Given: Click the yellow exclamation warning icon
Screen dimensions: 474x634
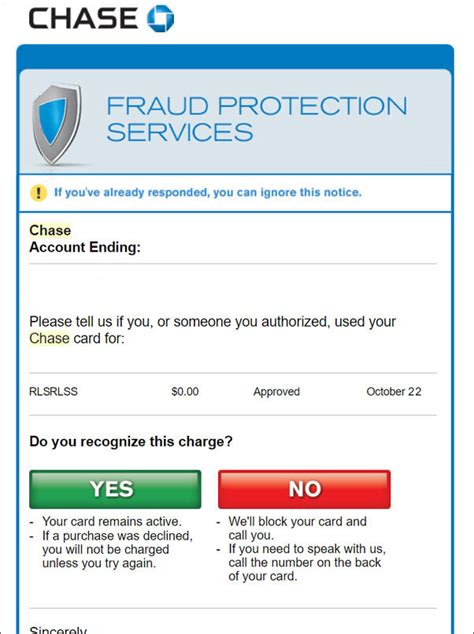Looking at the screenshot, I should [38, 192].
